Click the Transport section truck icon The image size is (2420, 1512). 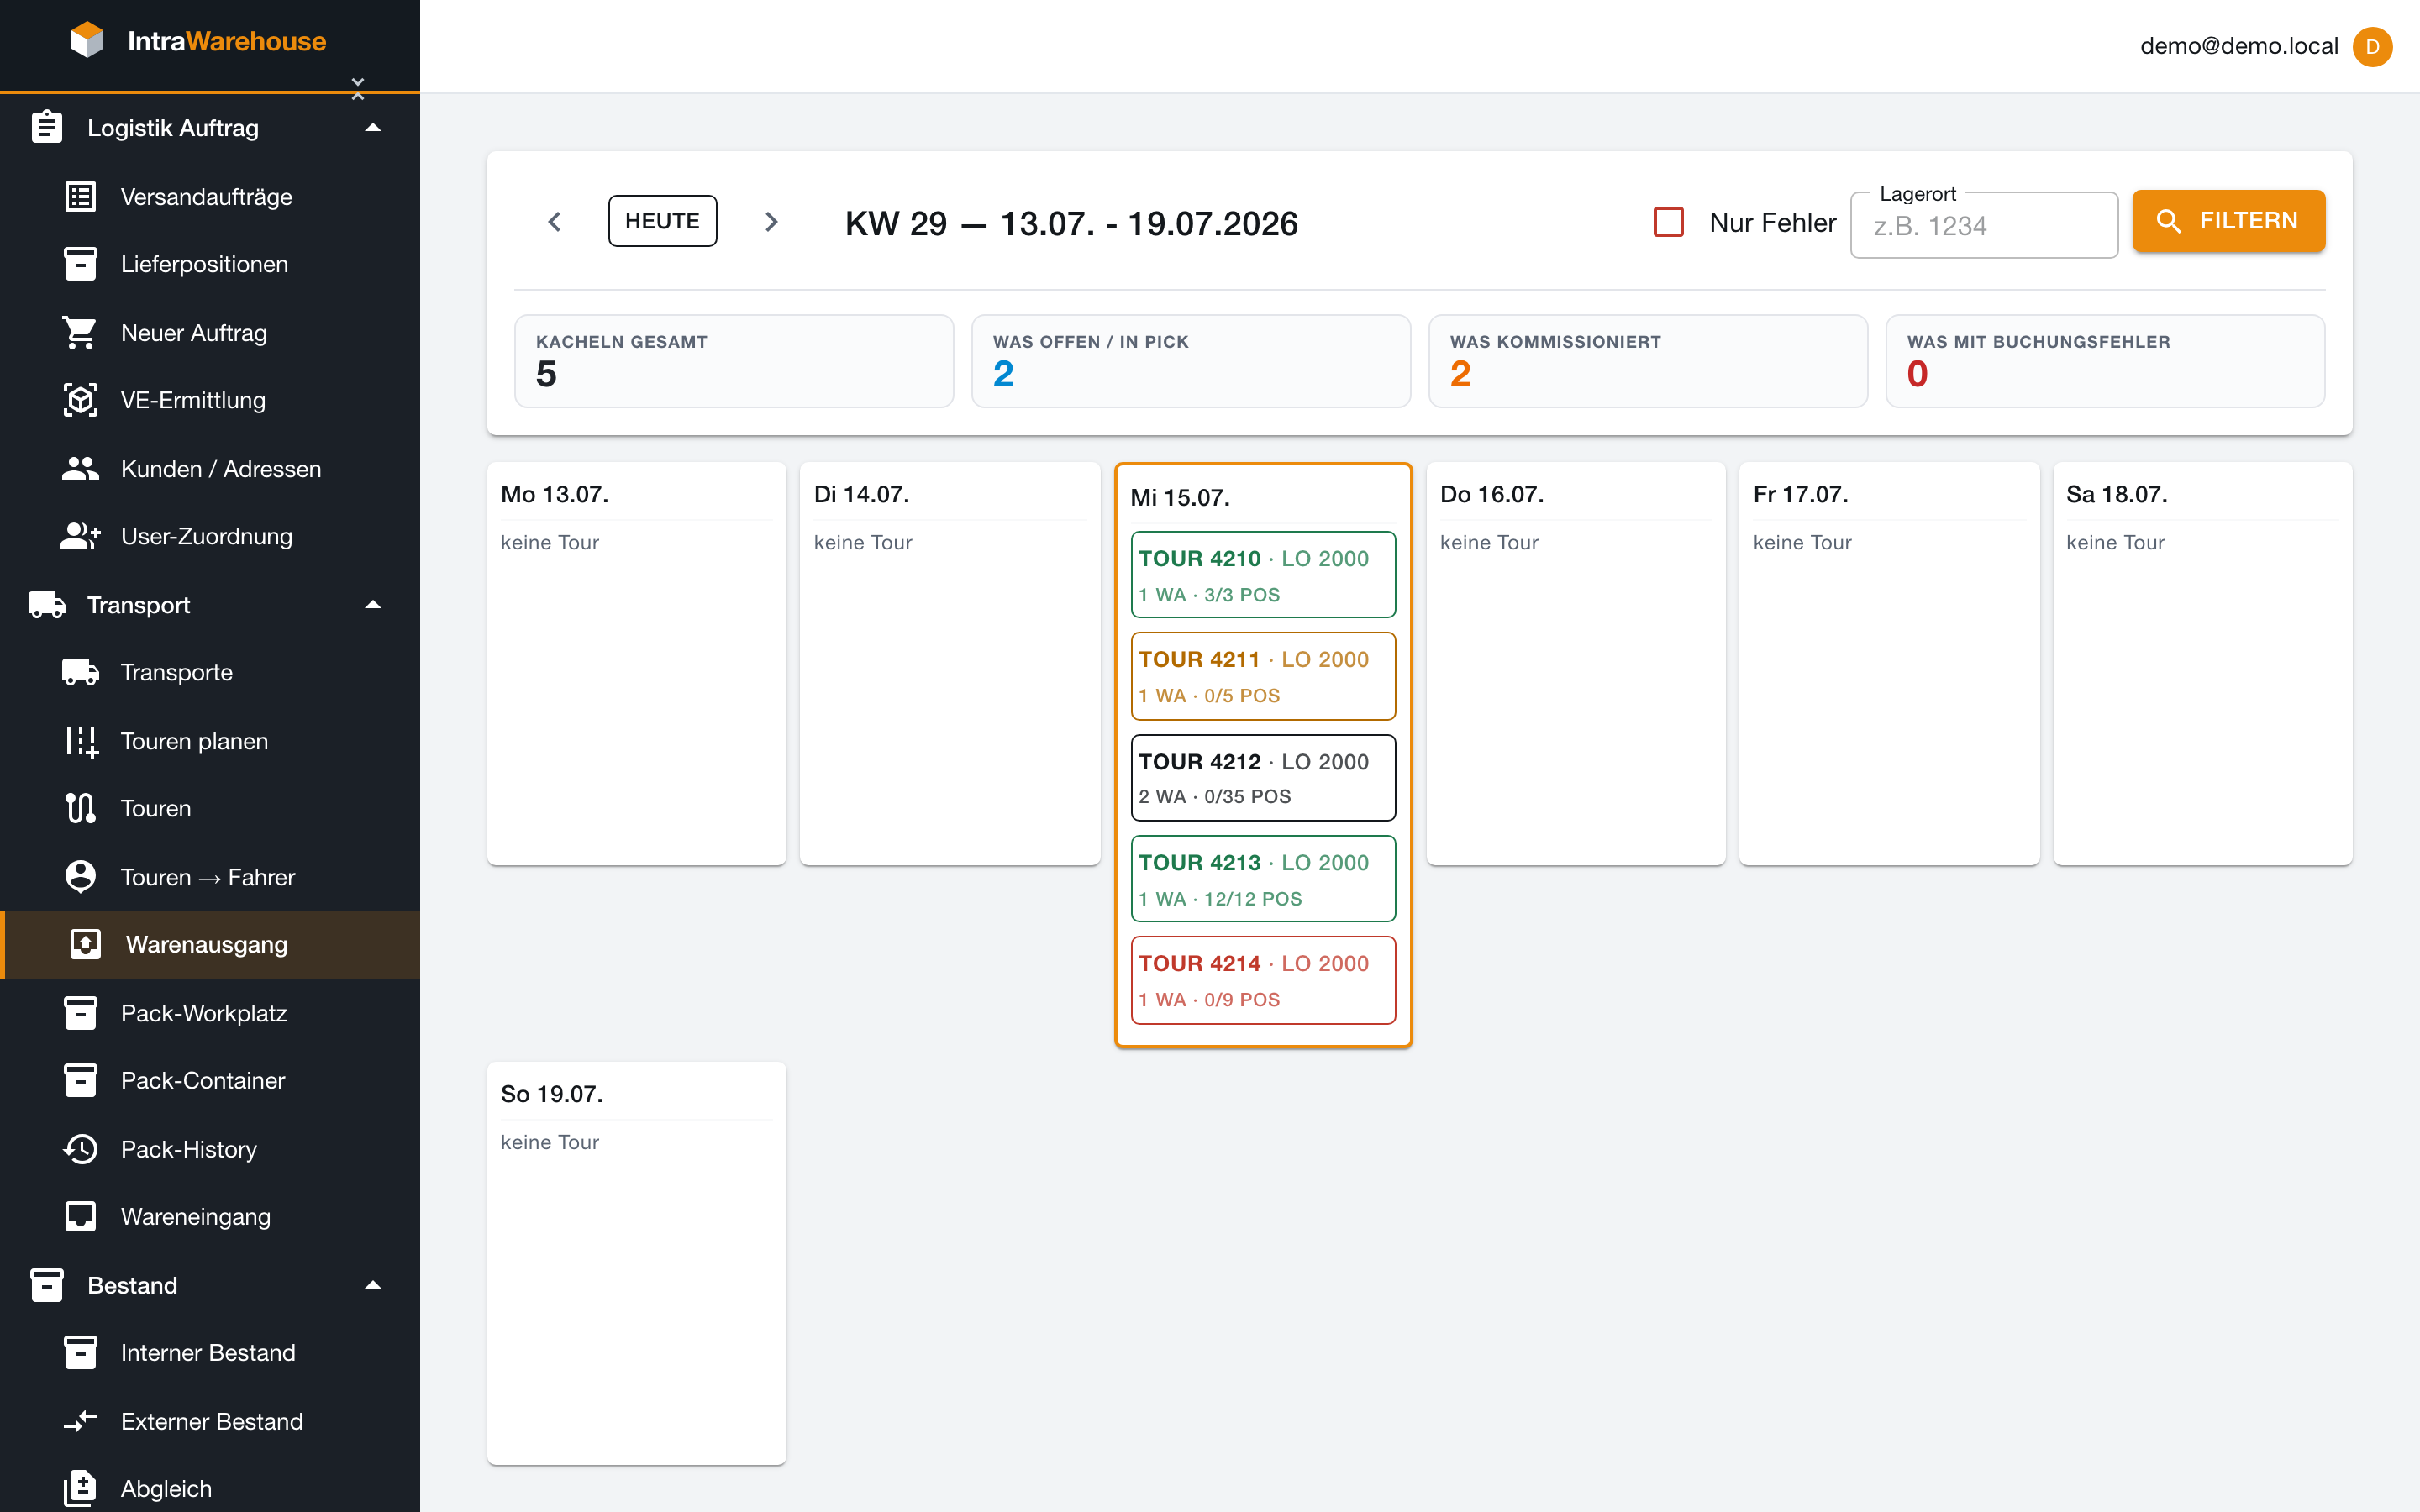click(x=46, y=605)
